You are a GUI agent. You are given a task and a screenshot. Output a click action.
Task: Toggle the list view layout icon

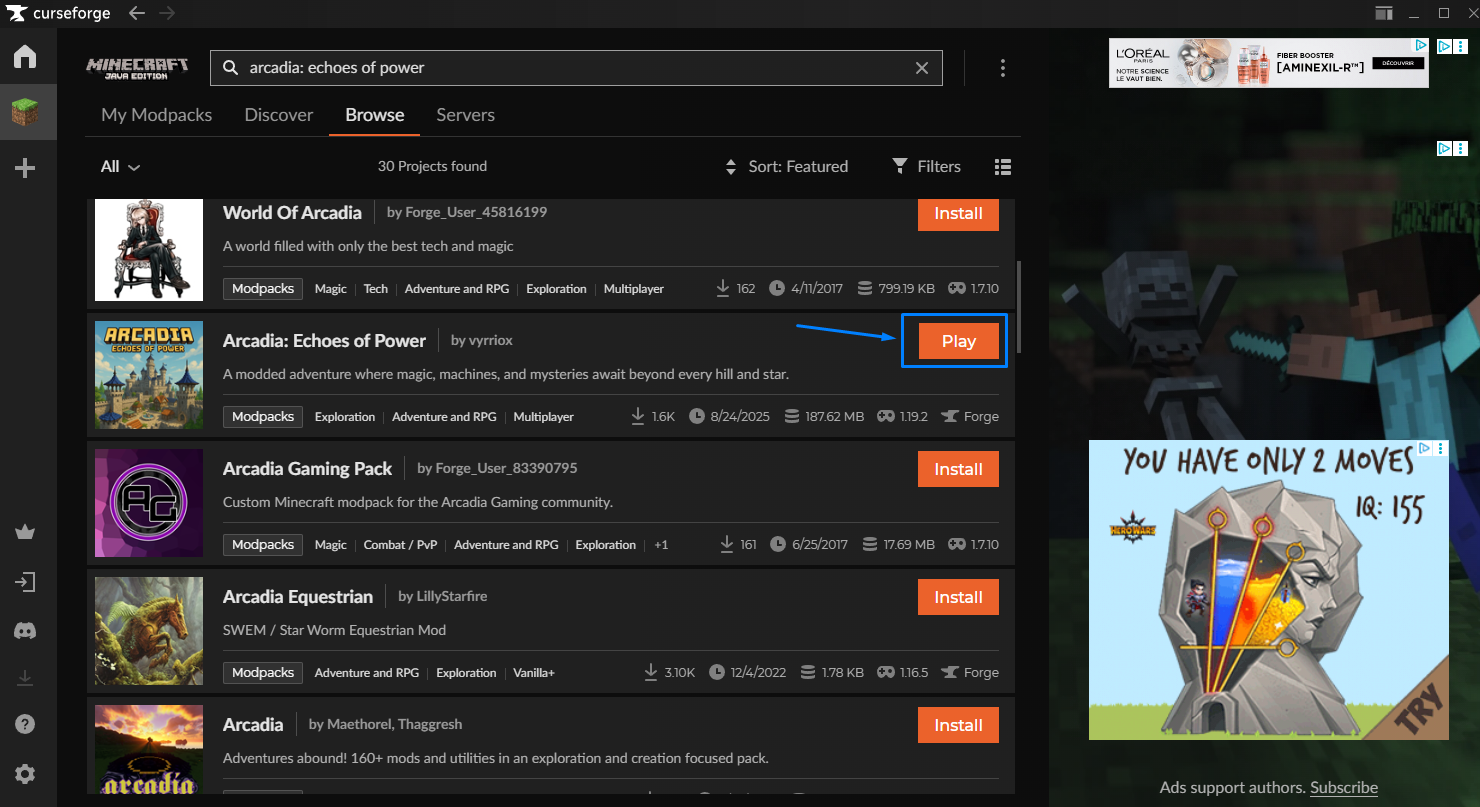1003,167
